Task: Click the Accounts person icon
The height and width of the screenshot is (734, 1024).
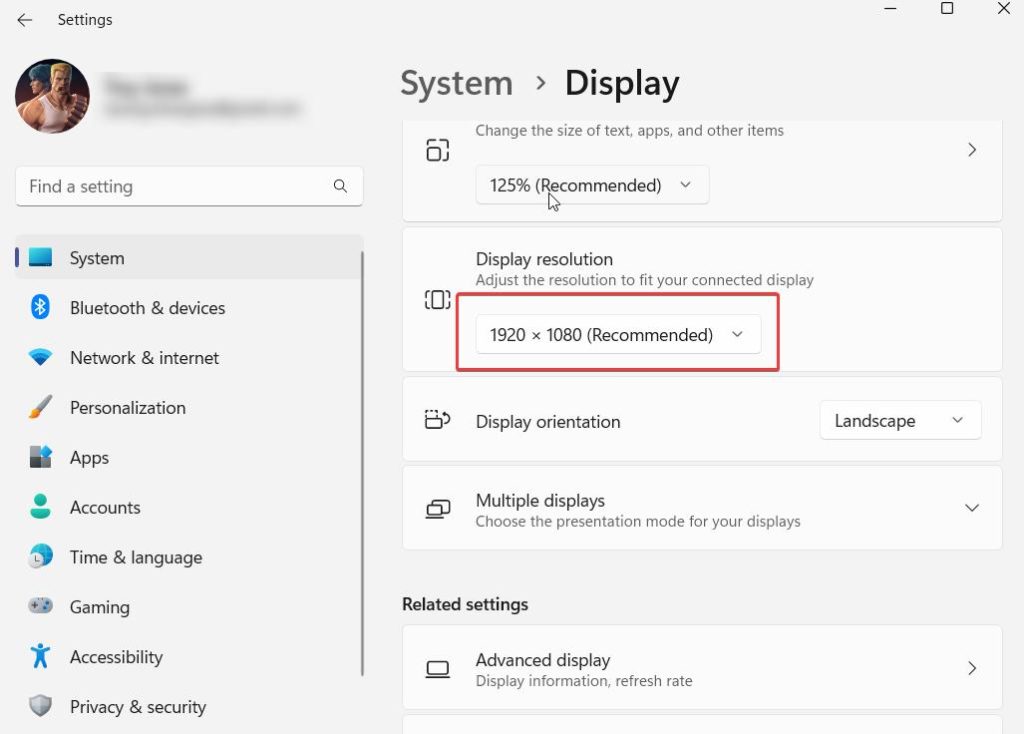Action: [x=40, y=507]
